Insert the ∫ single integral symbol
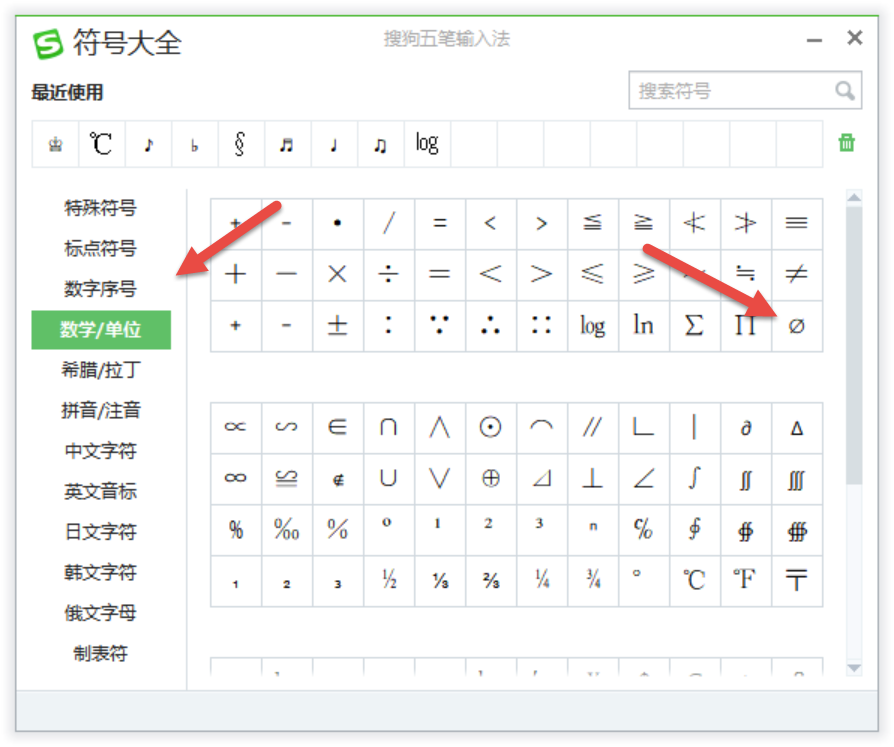Viewport: 894px width, 747px height. [x=694, y=478]
